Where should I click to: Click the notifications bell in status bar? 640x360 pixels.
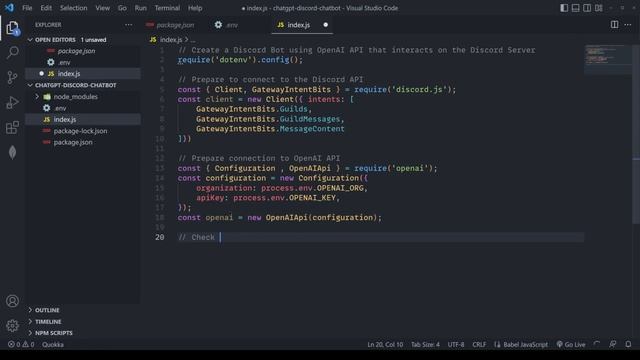point(629,344)
